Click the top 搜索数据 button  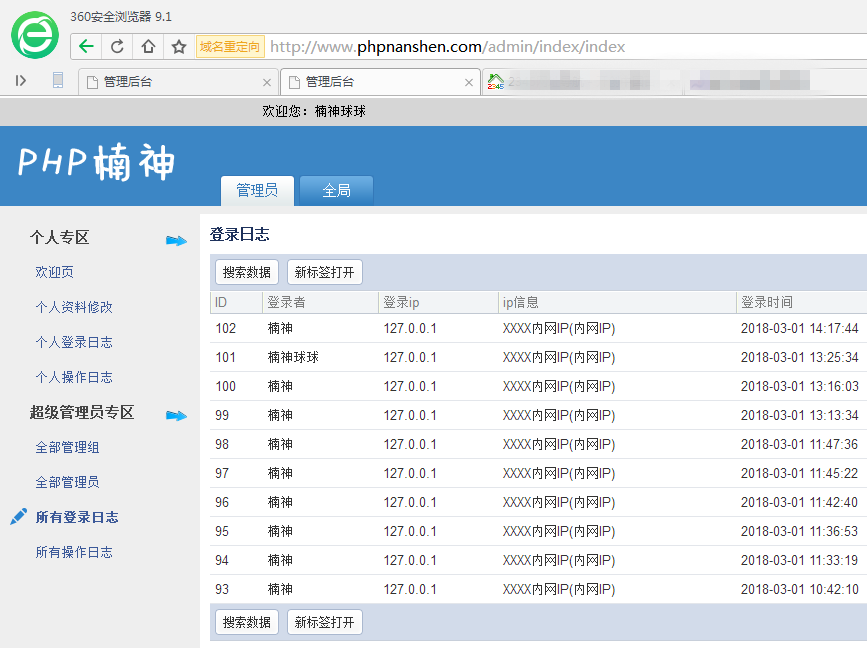click(247, 272)
